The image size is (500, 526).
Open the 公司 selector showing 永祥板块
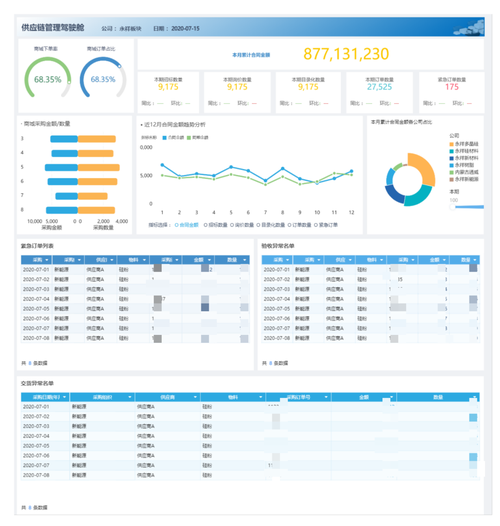coord(130,29)
